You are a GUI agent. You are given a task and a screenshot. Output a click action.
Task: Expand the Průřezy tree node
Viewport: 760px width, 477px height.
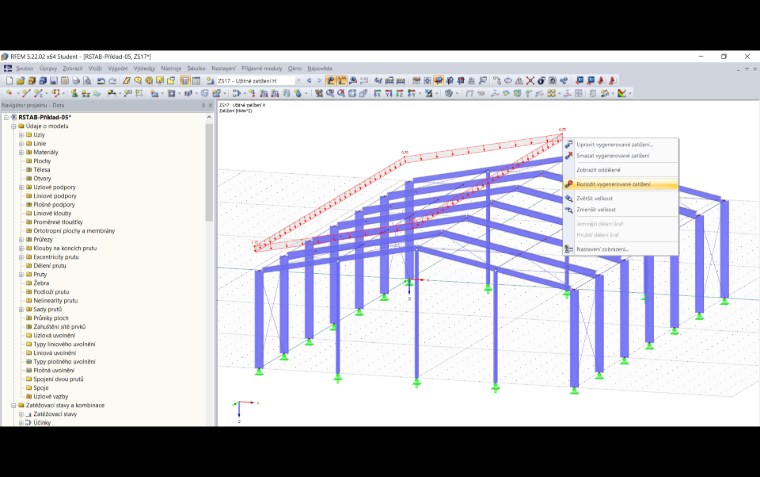tap(21, 239)
